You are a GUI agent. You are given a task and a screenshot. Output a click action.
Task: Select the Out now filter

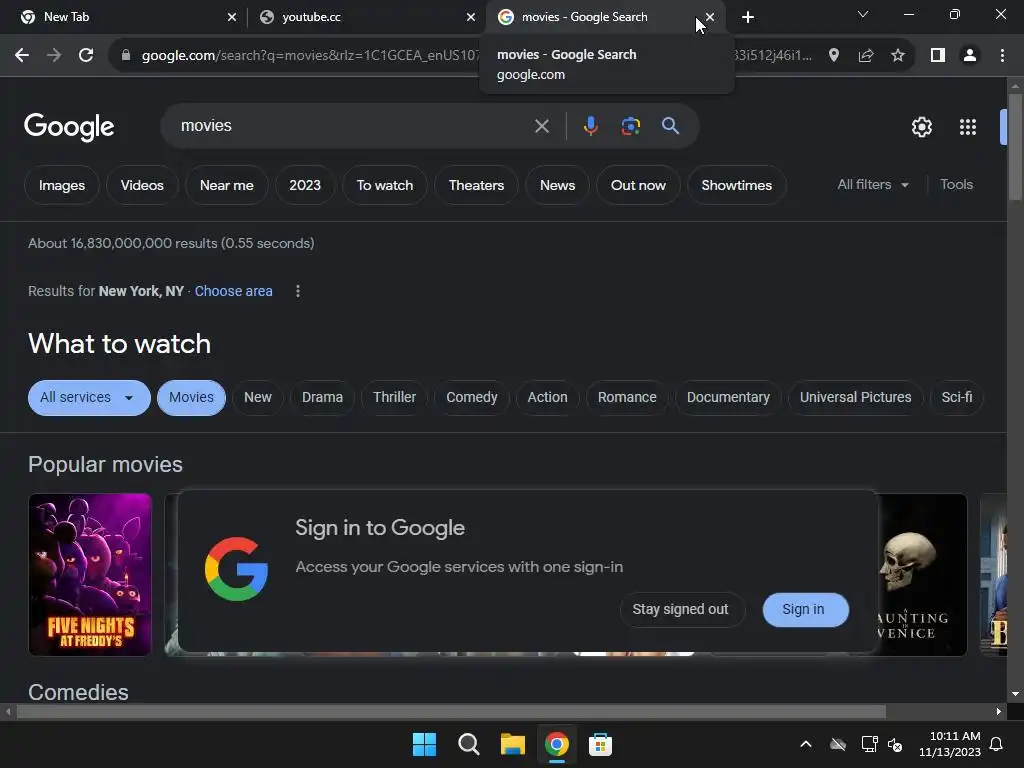point(638,185)
